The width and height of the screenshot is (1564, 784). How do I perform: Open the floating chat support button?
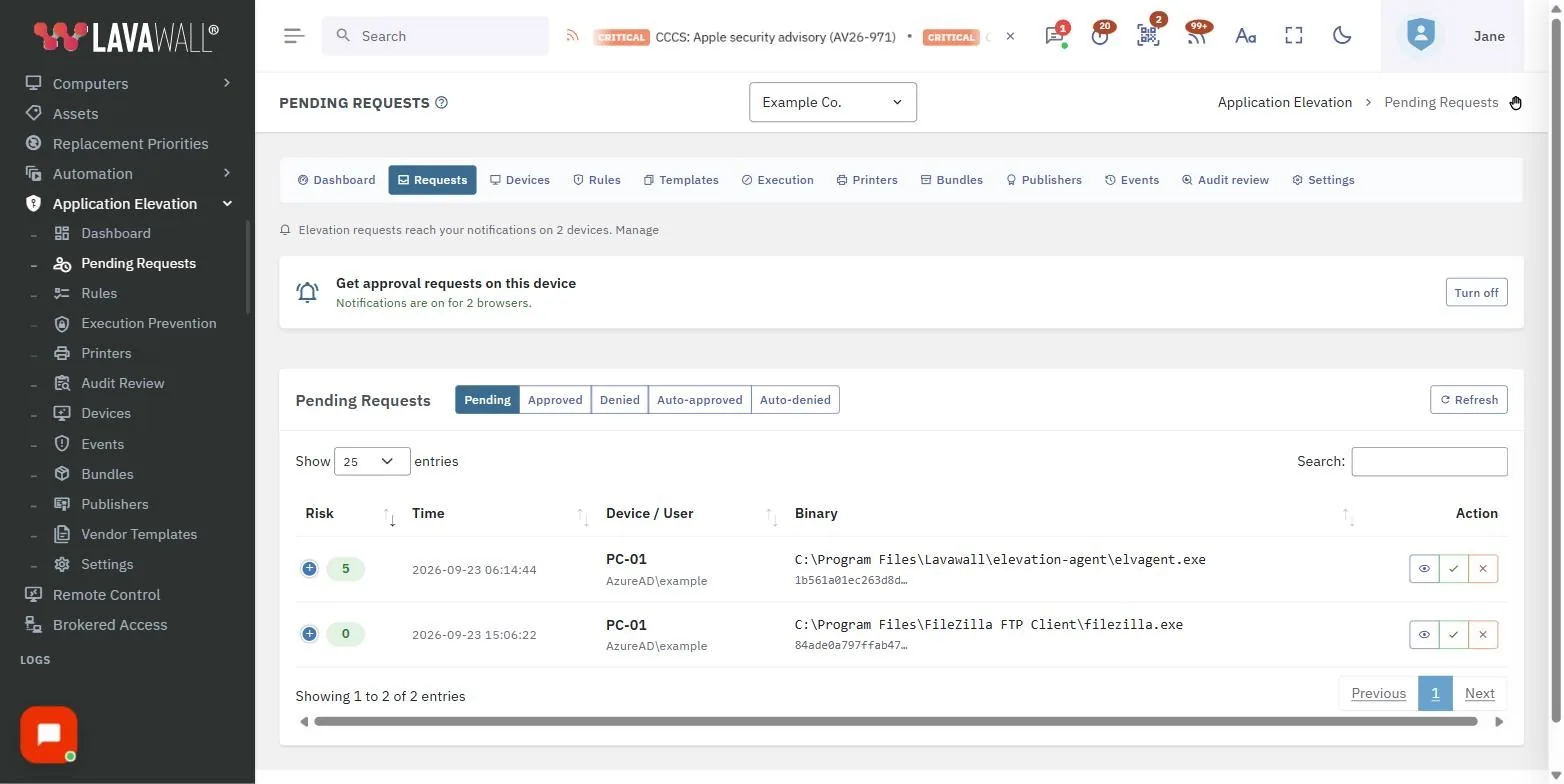pos(49,735)
